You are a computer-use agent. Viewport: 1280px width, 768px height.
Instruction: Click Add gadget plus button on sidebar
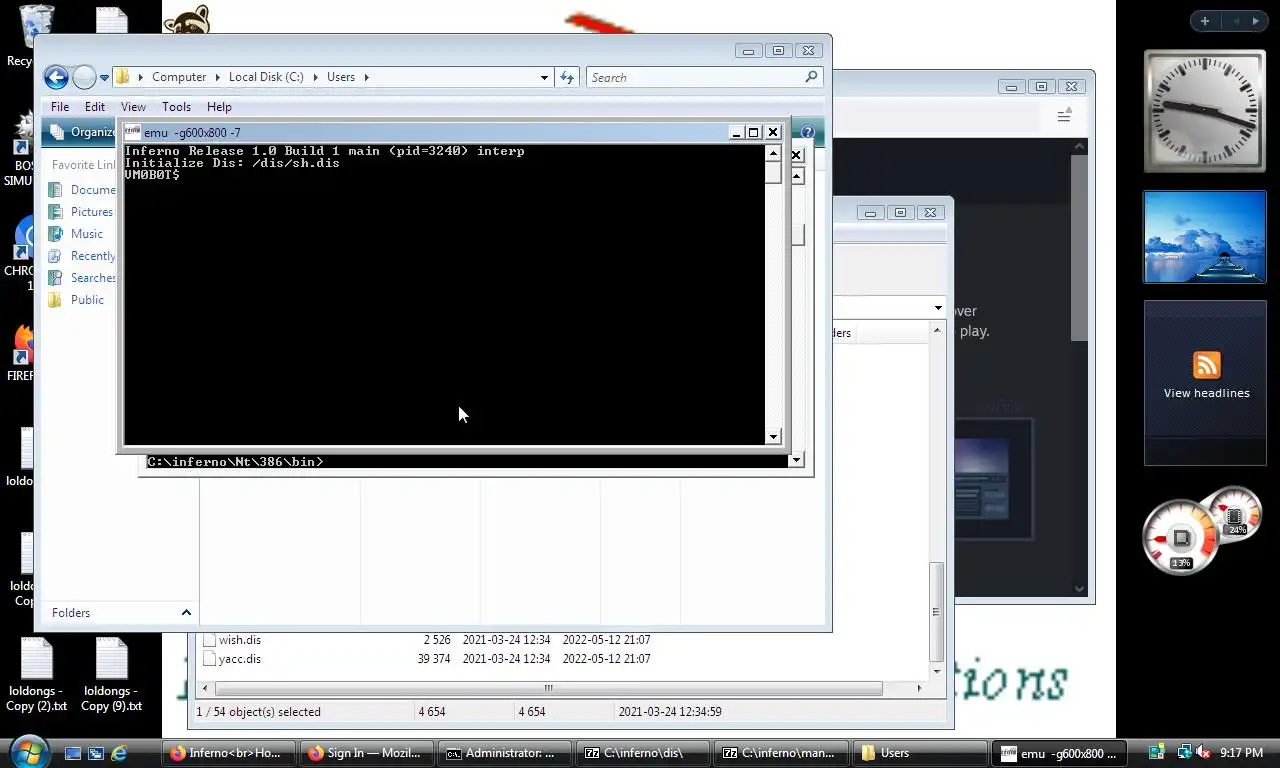[x=1205, y=21]
